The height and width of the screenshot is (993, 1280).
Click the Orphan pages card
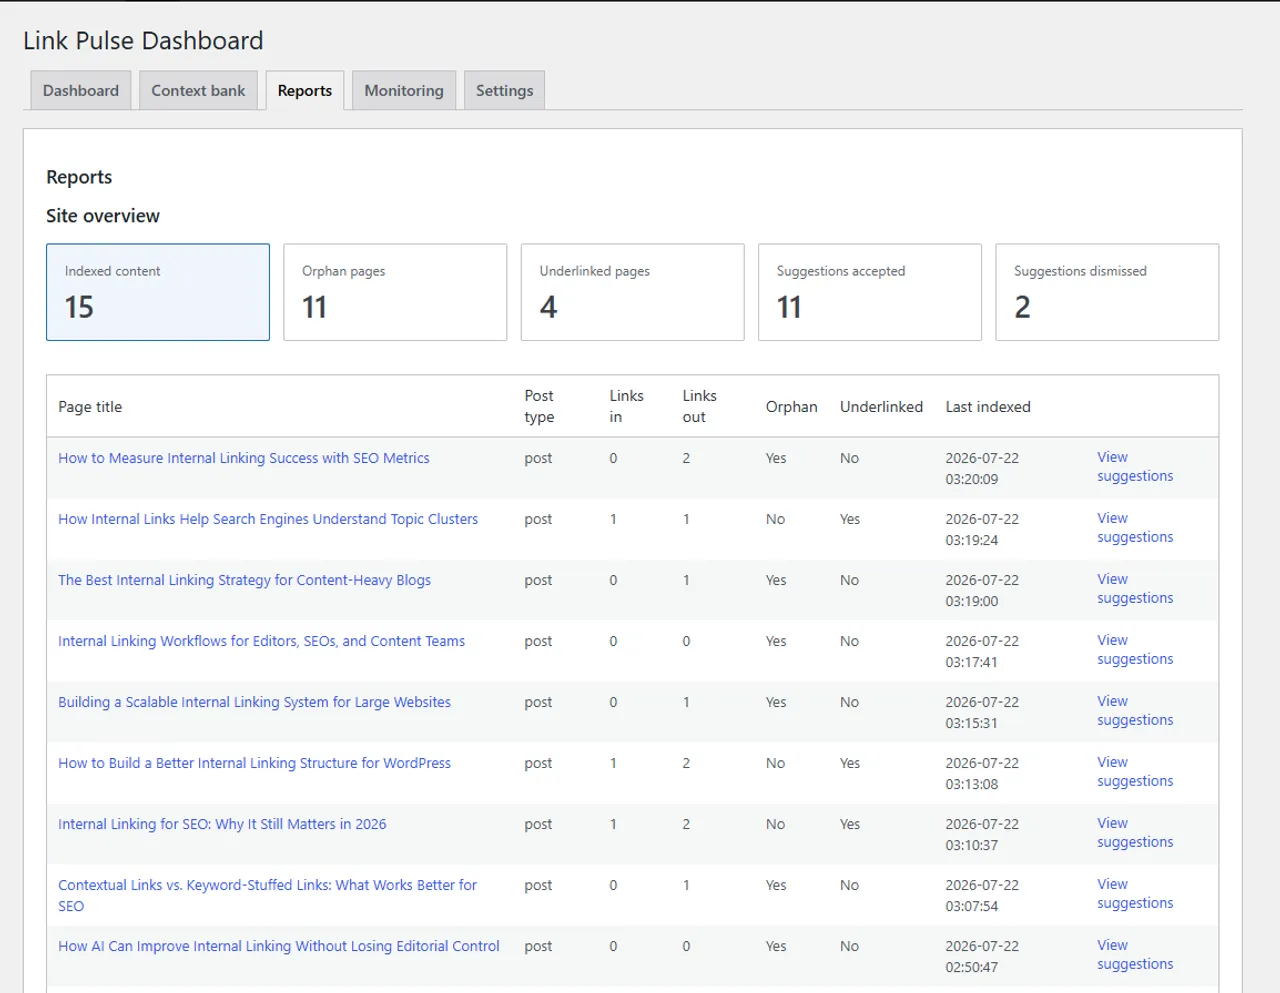coord(395,292)
